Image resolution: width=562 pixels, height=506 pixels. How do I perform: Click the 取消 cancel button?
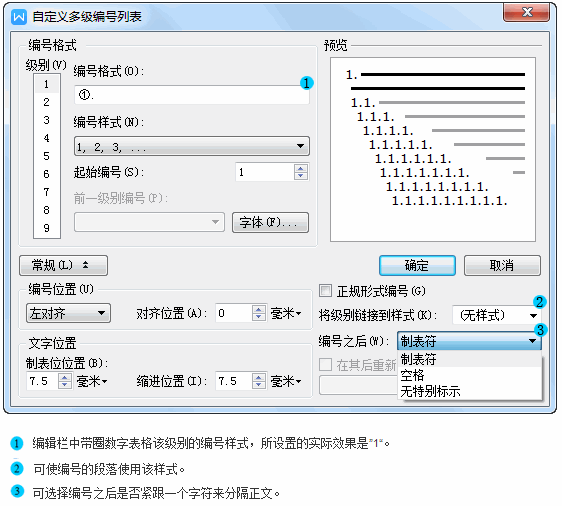coord(502,266)
